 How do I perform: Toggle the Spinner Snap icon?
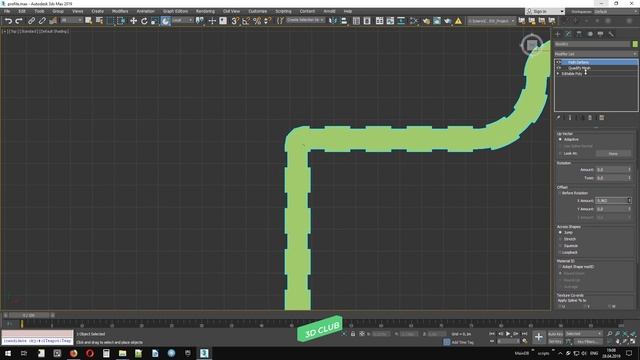click(267, 21)
